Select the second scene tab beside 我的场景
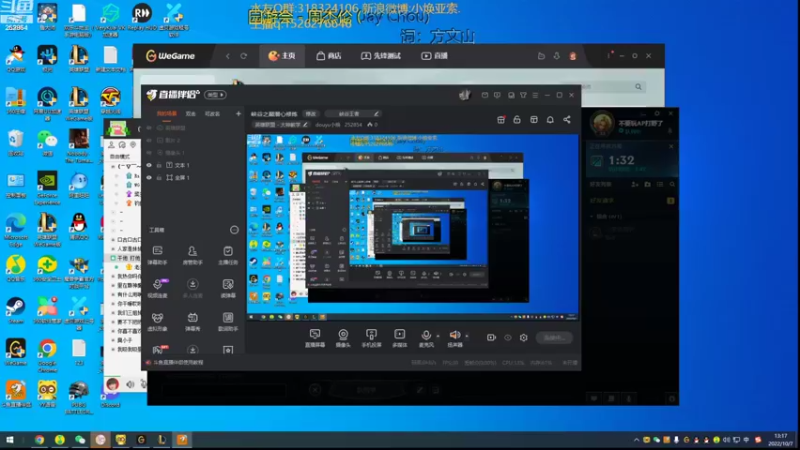800x450 pixels. click(x=191, y=114)
